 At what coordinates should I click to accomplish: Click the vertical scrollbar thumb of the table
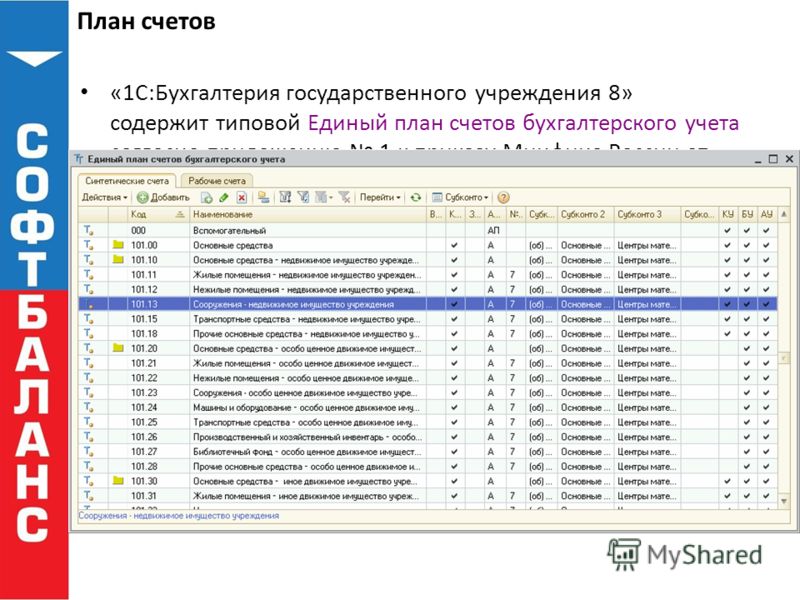(x=784, y=358)
